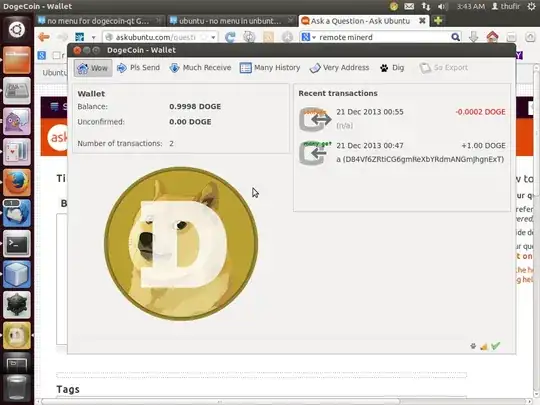Click the browser back arrow button

click(x=44, y=37)
